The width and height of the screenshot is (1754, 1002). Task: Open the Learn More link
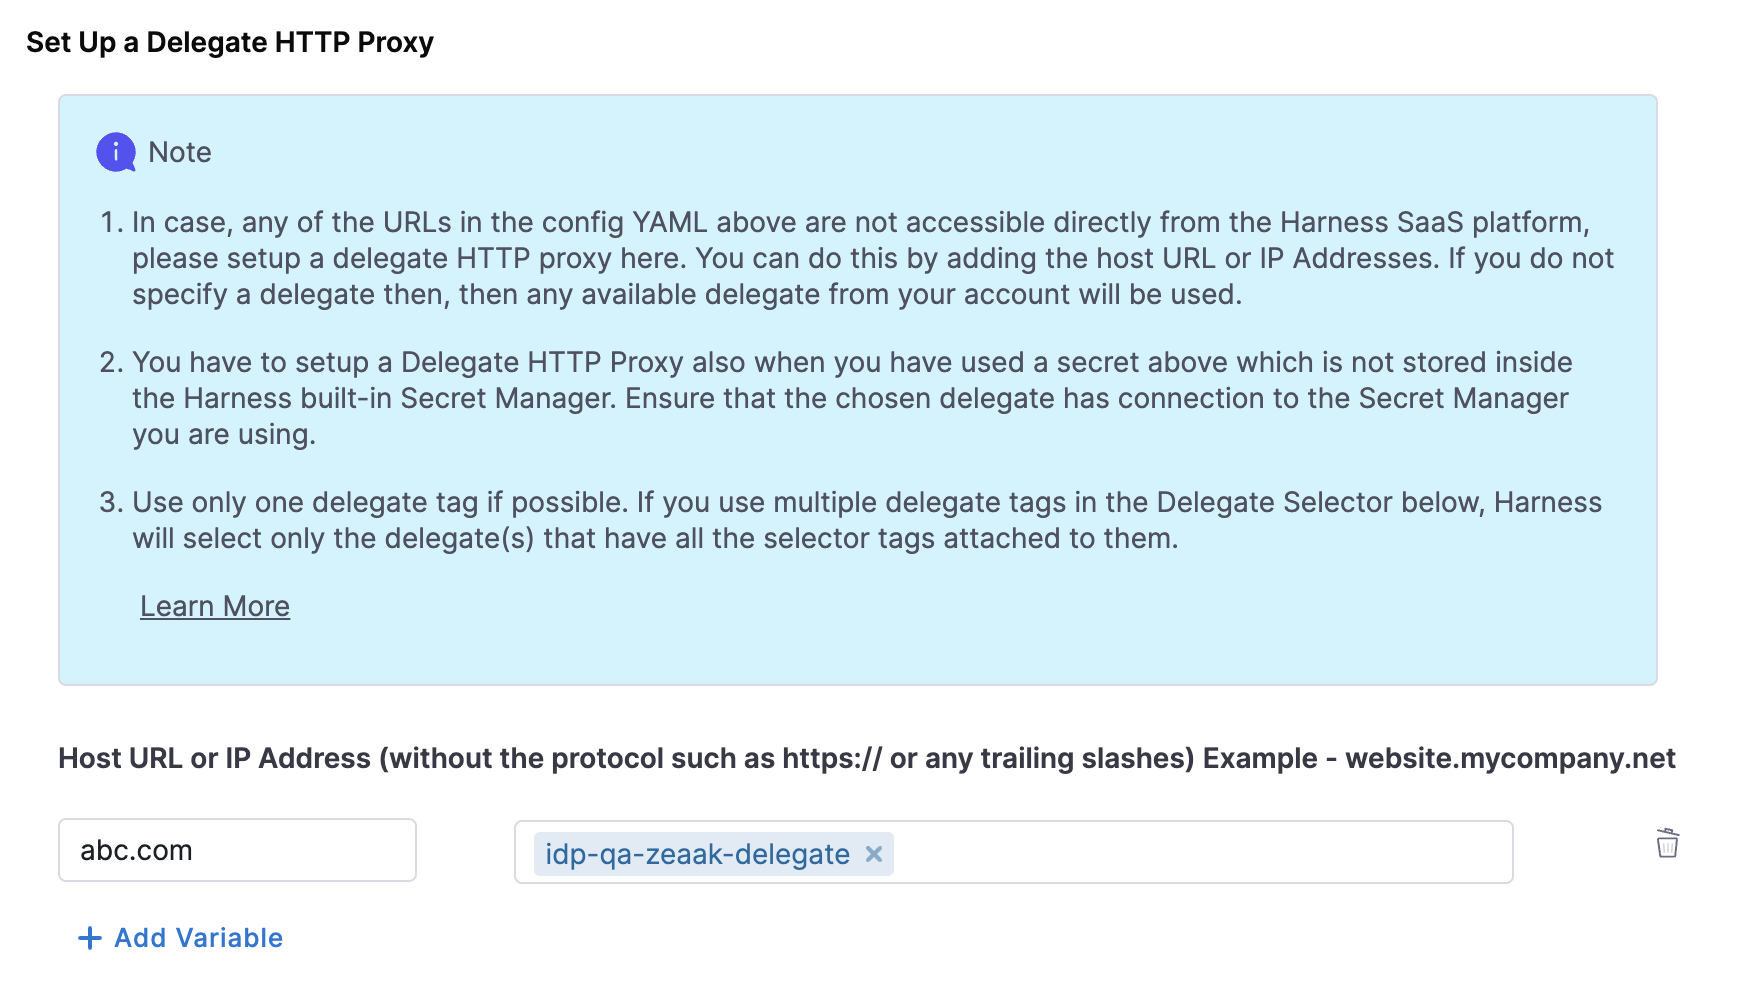click(x=215, y=606)
